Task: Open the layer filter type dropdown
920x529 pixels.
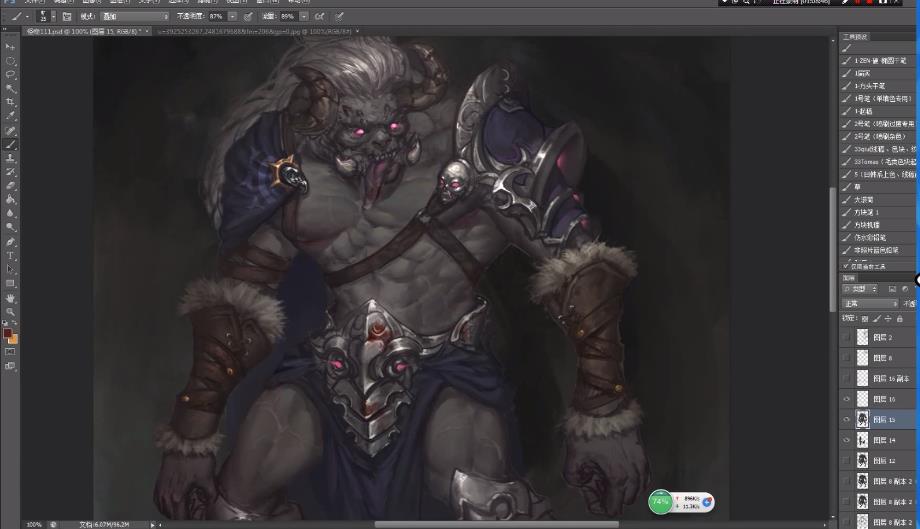Action: pos(860,289)
